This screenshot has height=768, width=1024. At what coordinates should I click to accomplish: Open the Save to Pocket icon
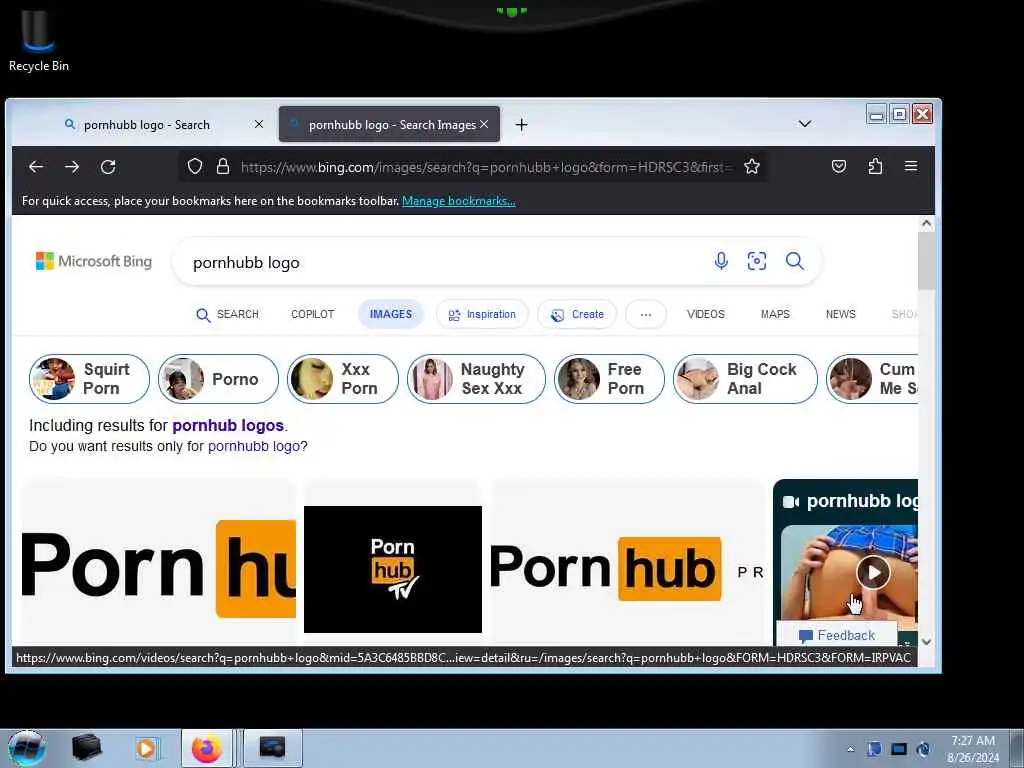839,167
